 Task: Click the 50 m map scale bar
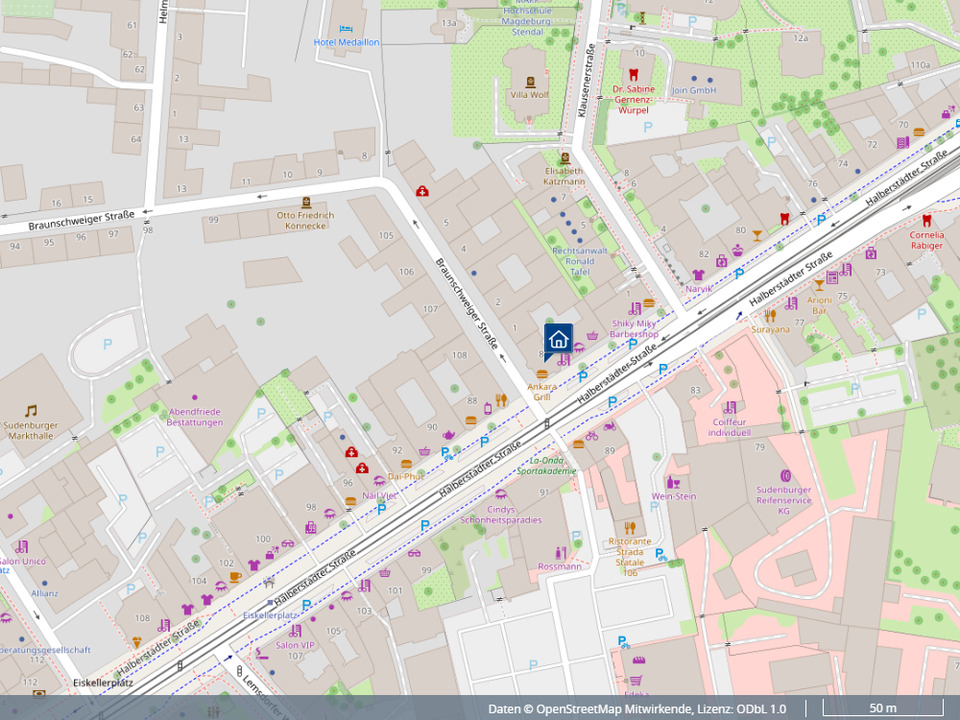[882, 709]
